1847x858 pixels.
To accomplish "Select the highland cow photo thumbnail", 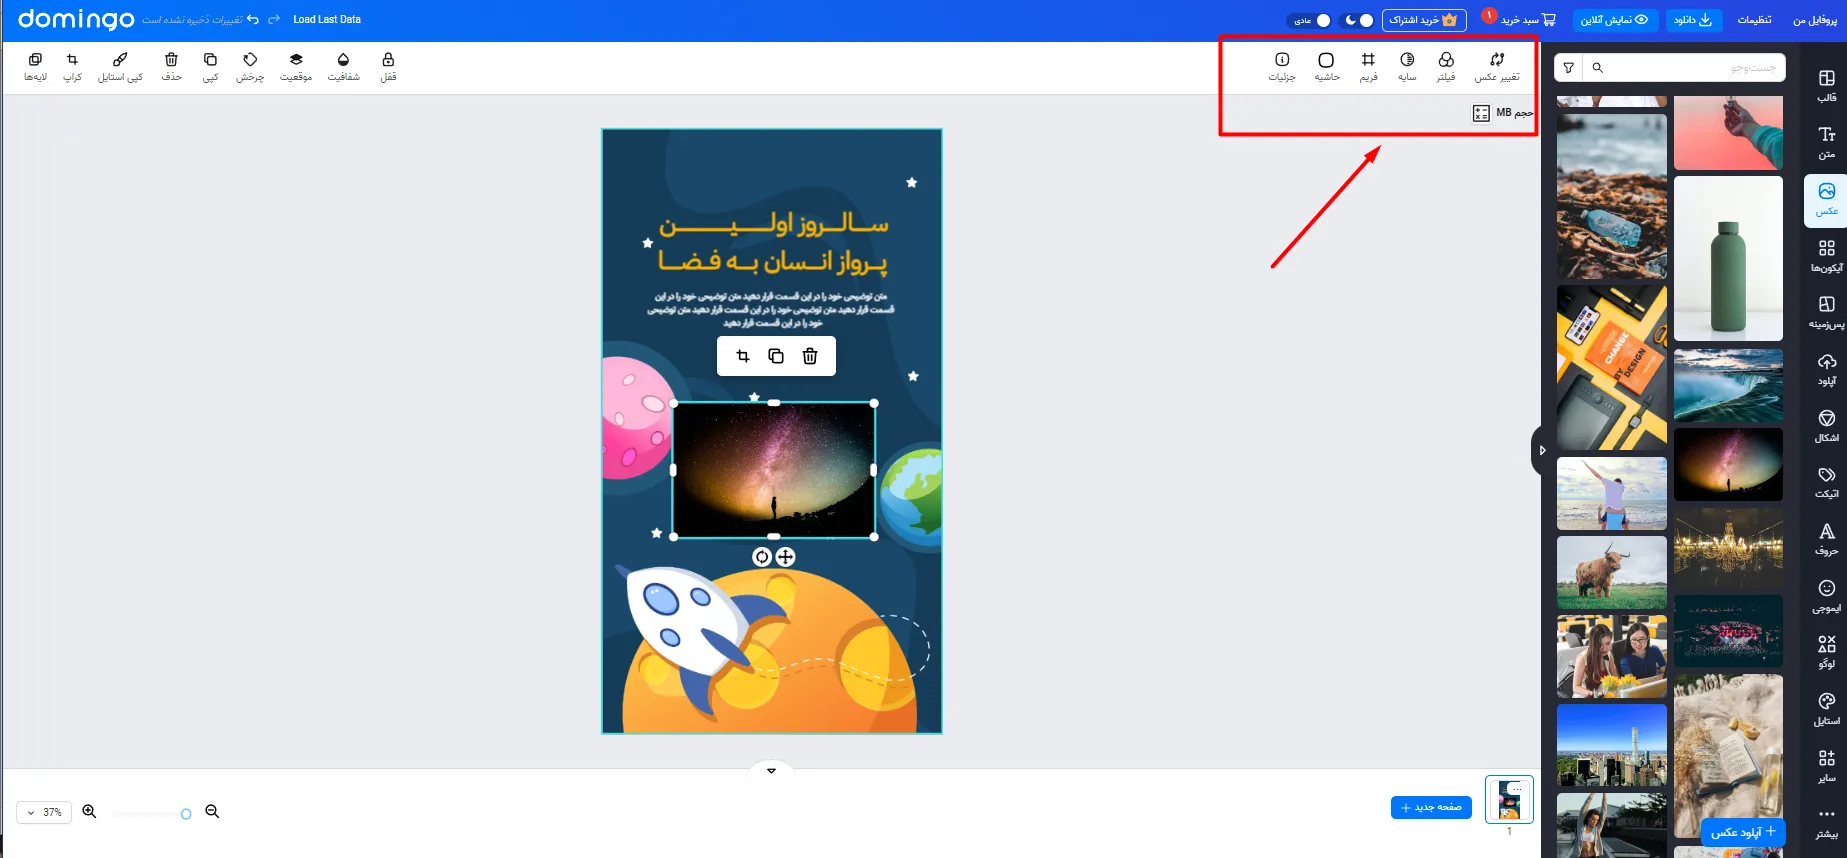I will 1612,573.
